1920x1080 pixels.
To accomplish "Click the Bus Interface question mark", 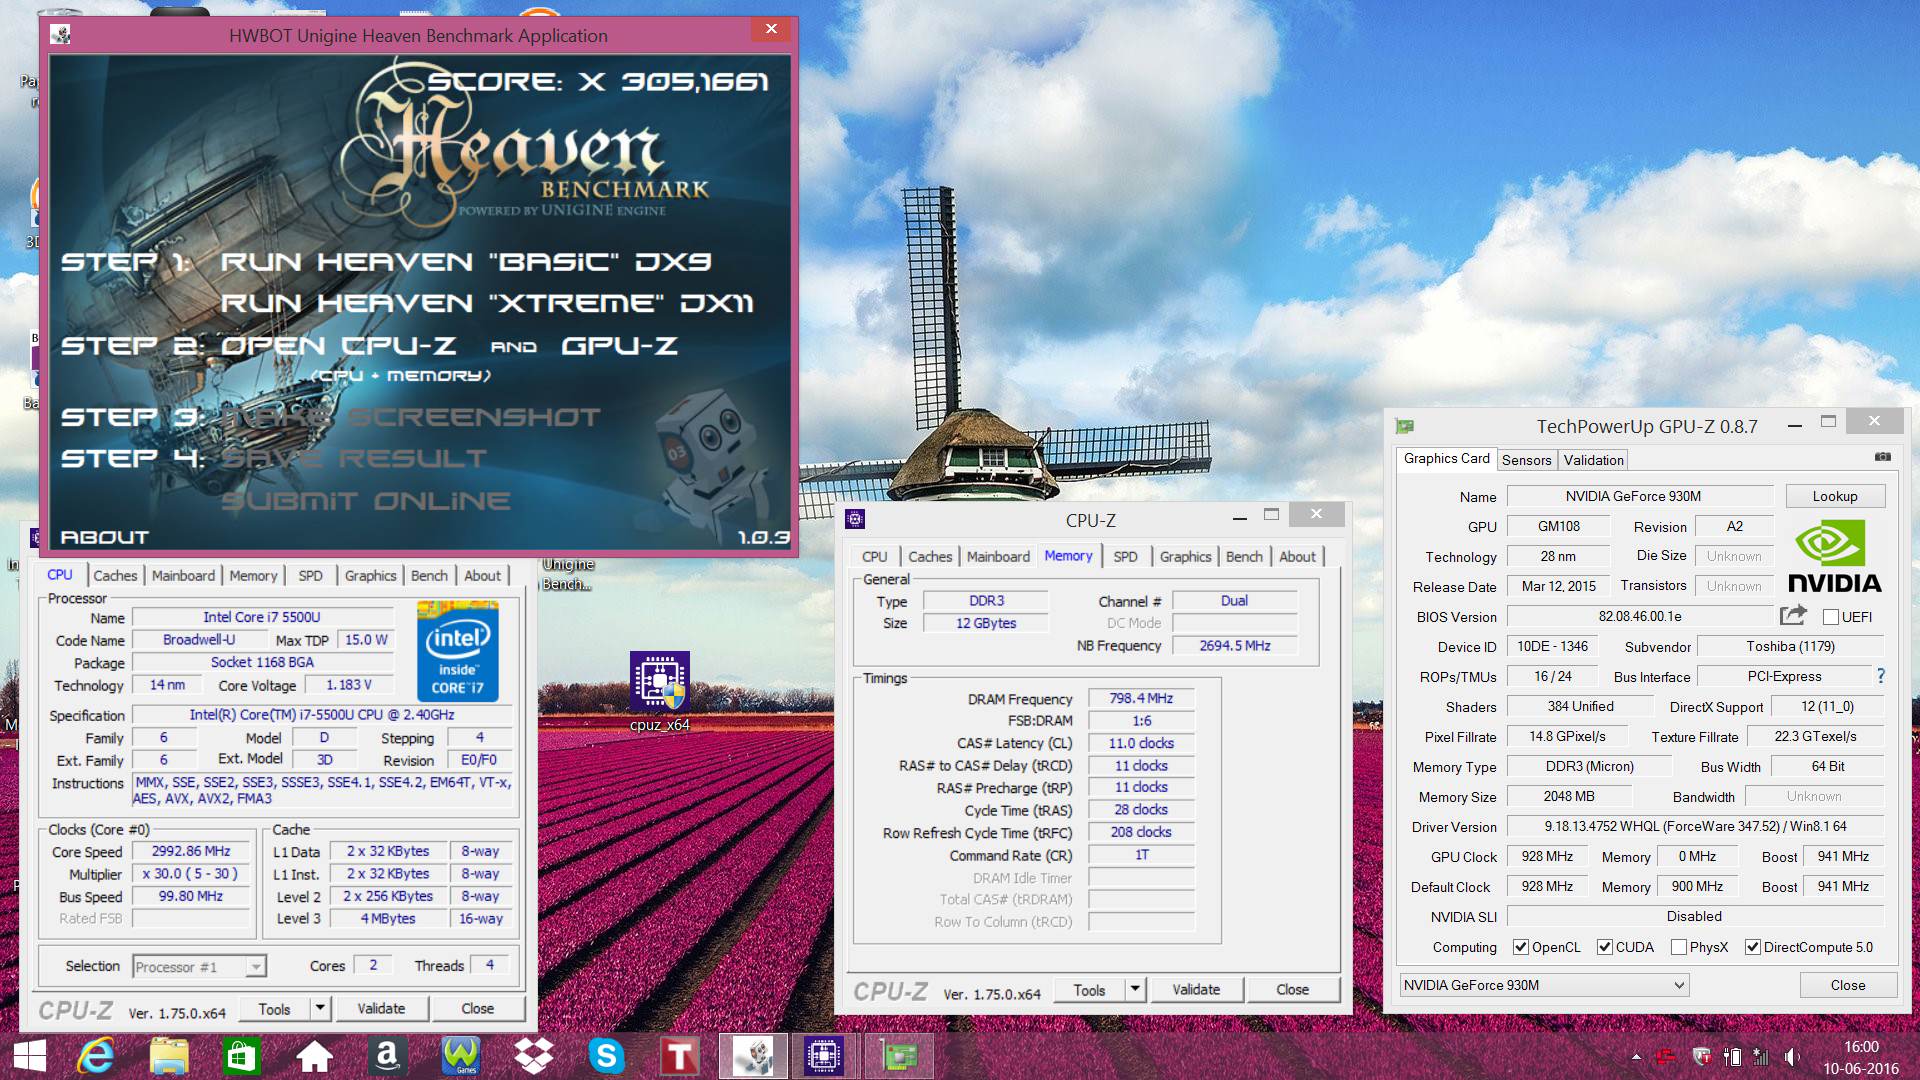I will [1881, 676].
